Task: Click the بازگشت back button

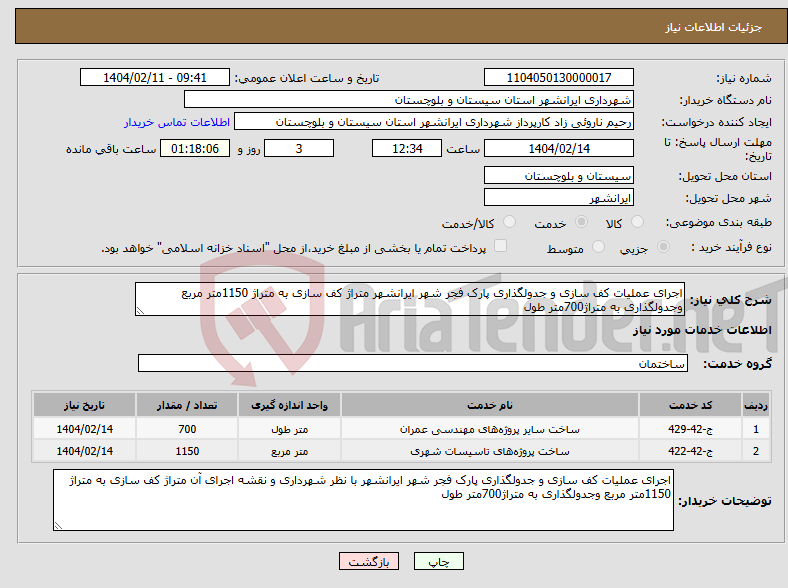Action: click(x=369, y=561)
